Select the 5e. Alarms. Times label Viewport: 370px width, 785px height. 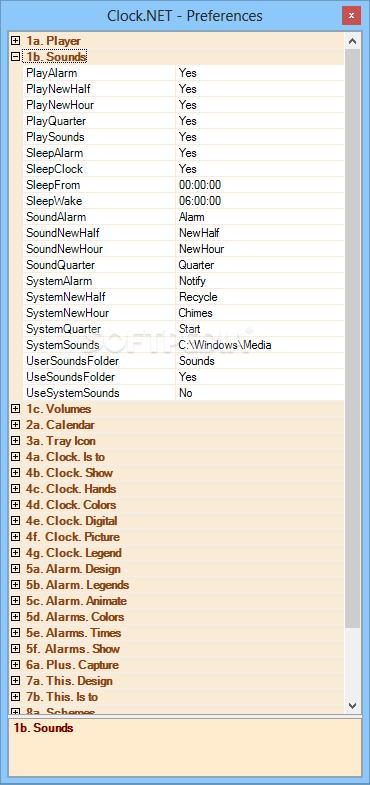[x=74, y=633]
